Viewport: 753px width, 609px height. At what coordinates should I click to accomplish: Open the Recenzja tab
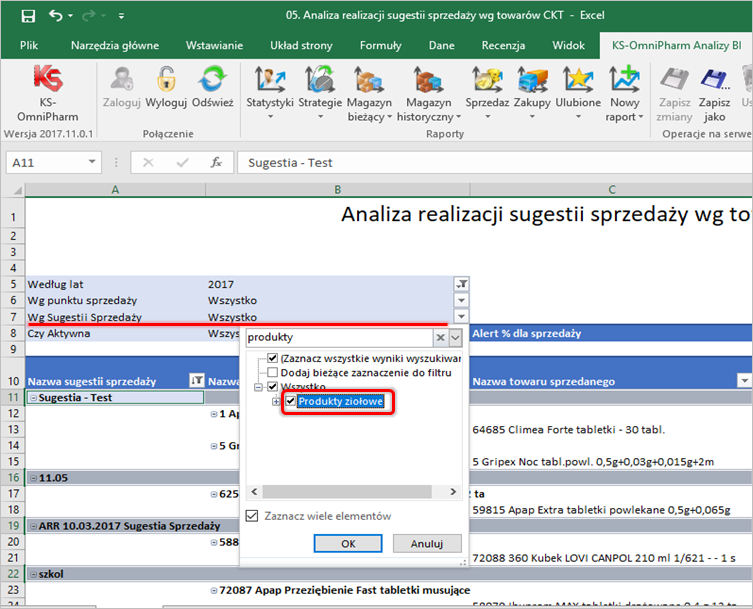503,46
